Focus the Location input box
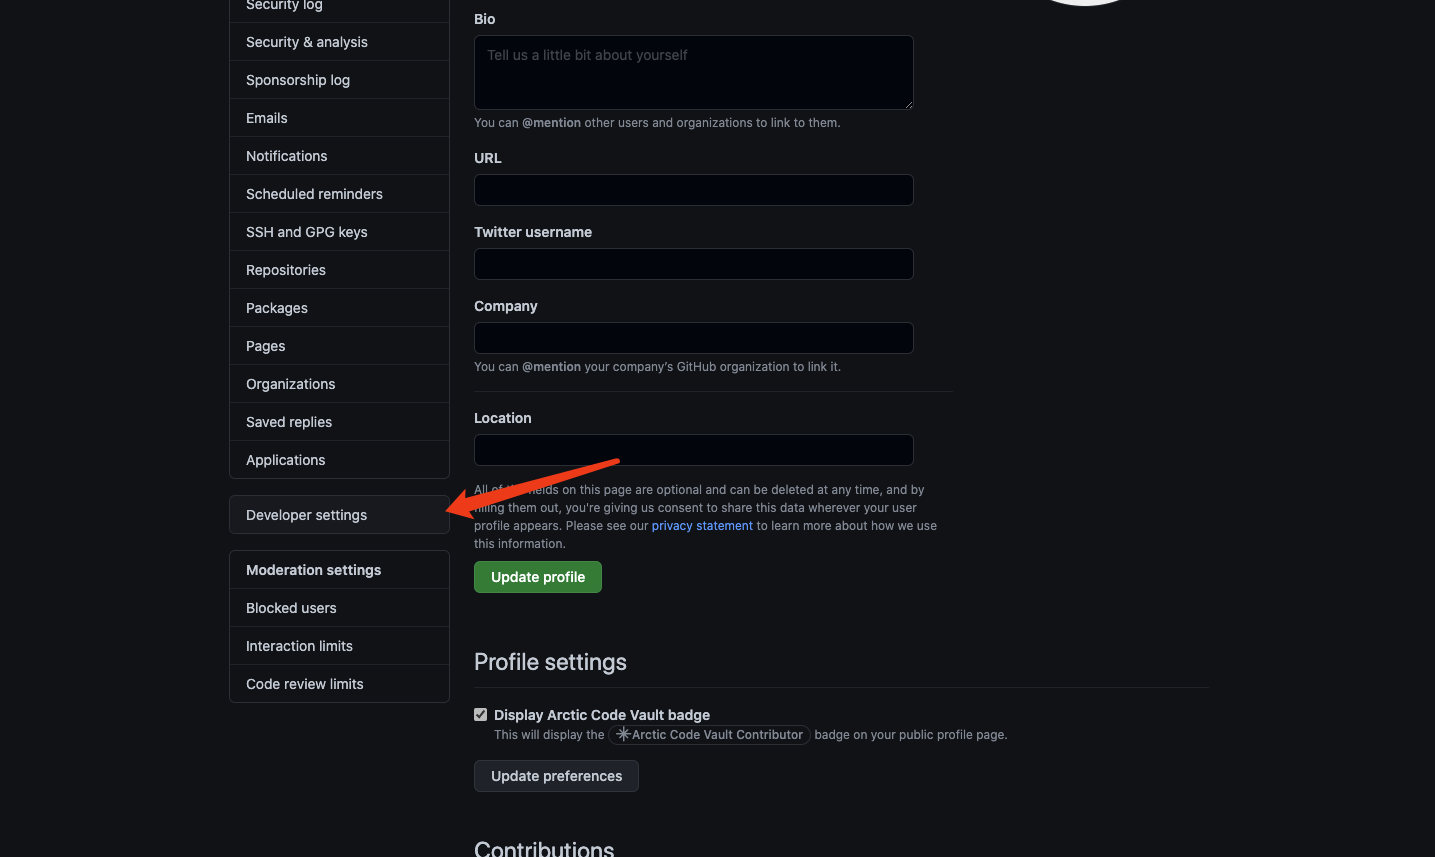 [x=693, y=450]
